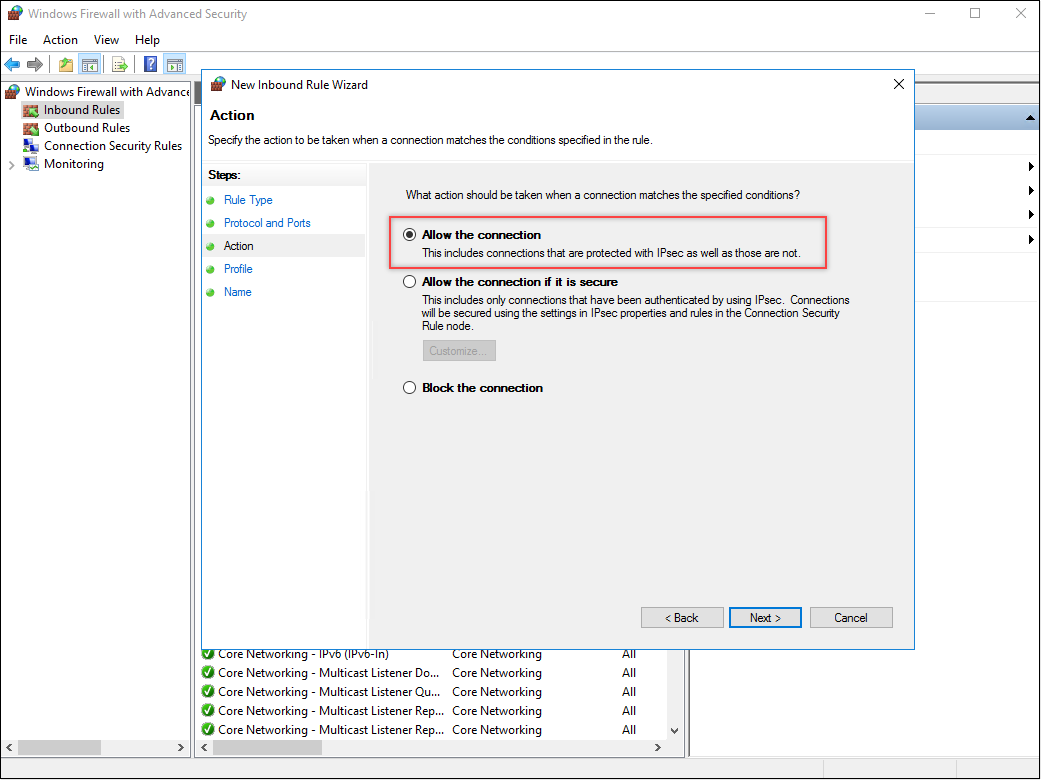Toggle Show/Hide Console Tree toolbar icon
1042x781 pixels.
point(90,65)
